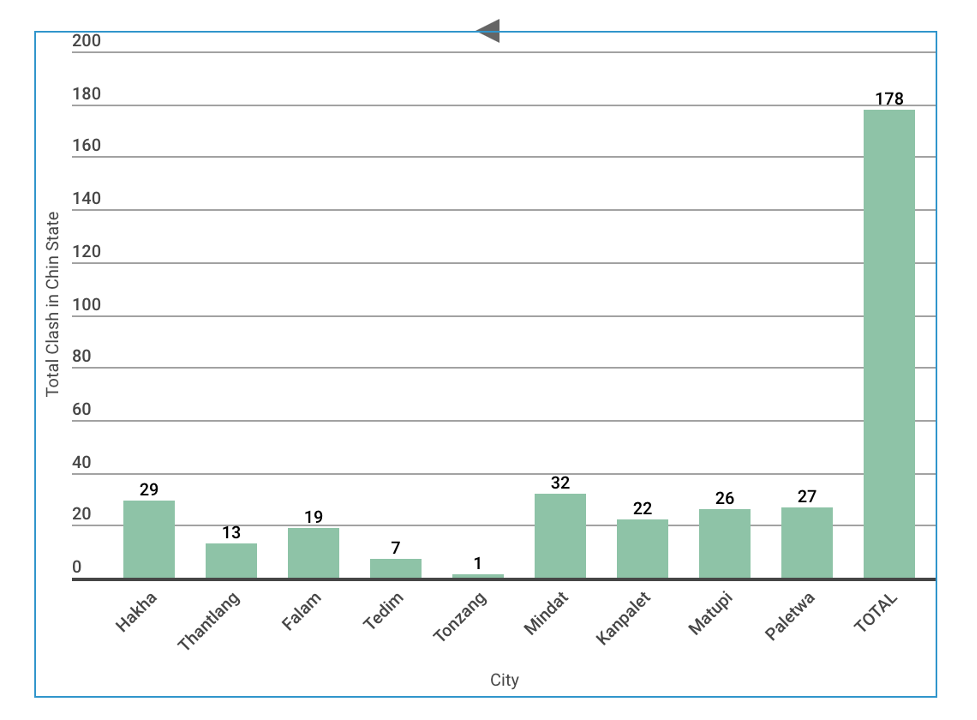Click the 200 value on vertical axis
Screen dimensions: 977x720
[x=87, y=41]
